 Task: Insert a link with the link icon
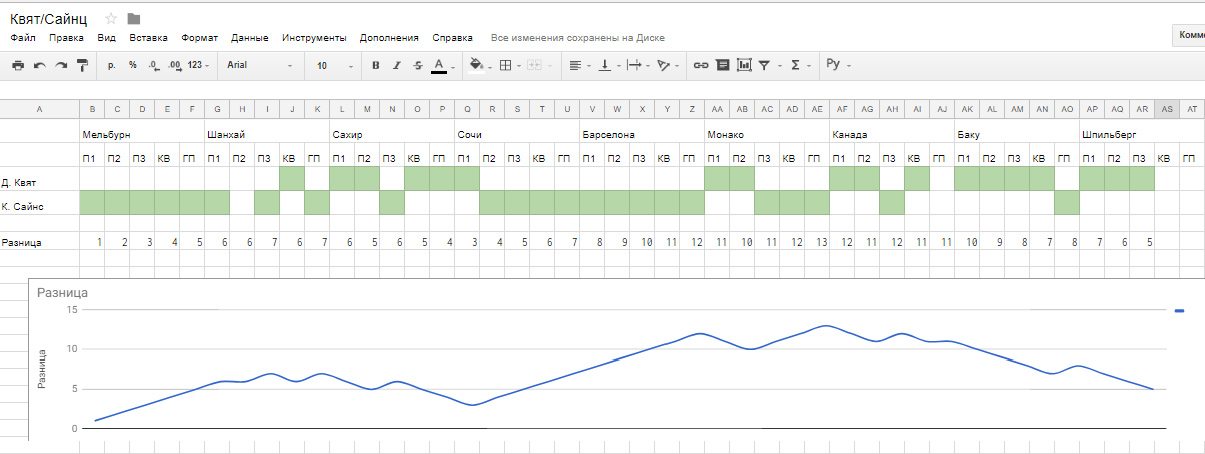coord(701,65)
